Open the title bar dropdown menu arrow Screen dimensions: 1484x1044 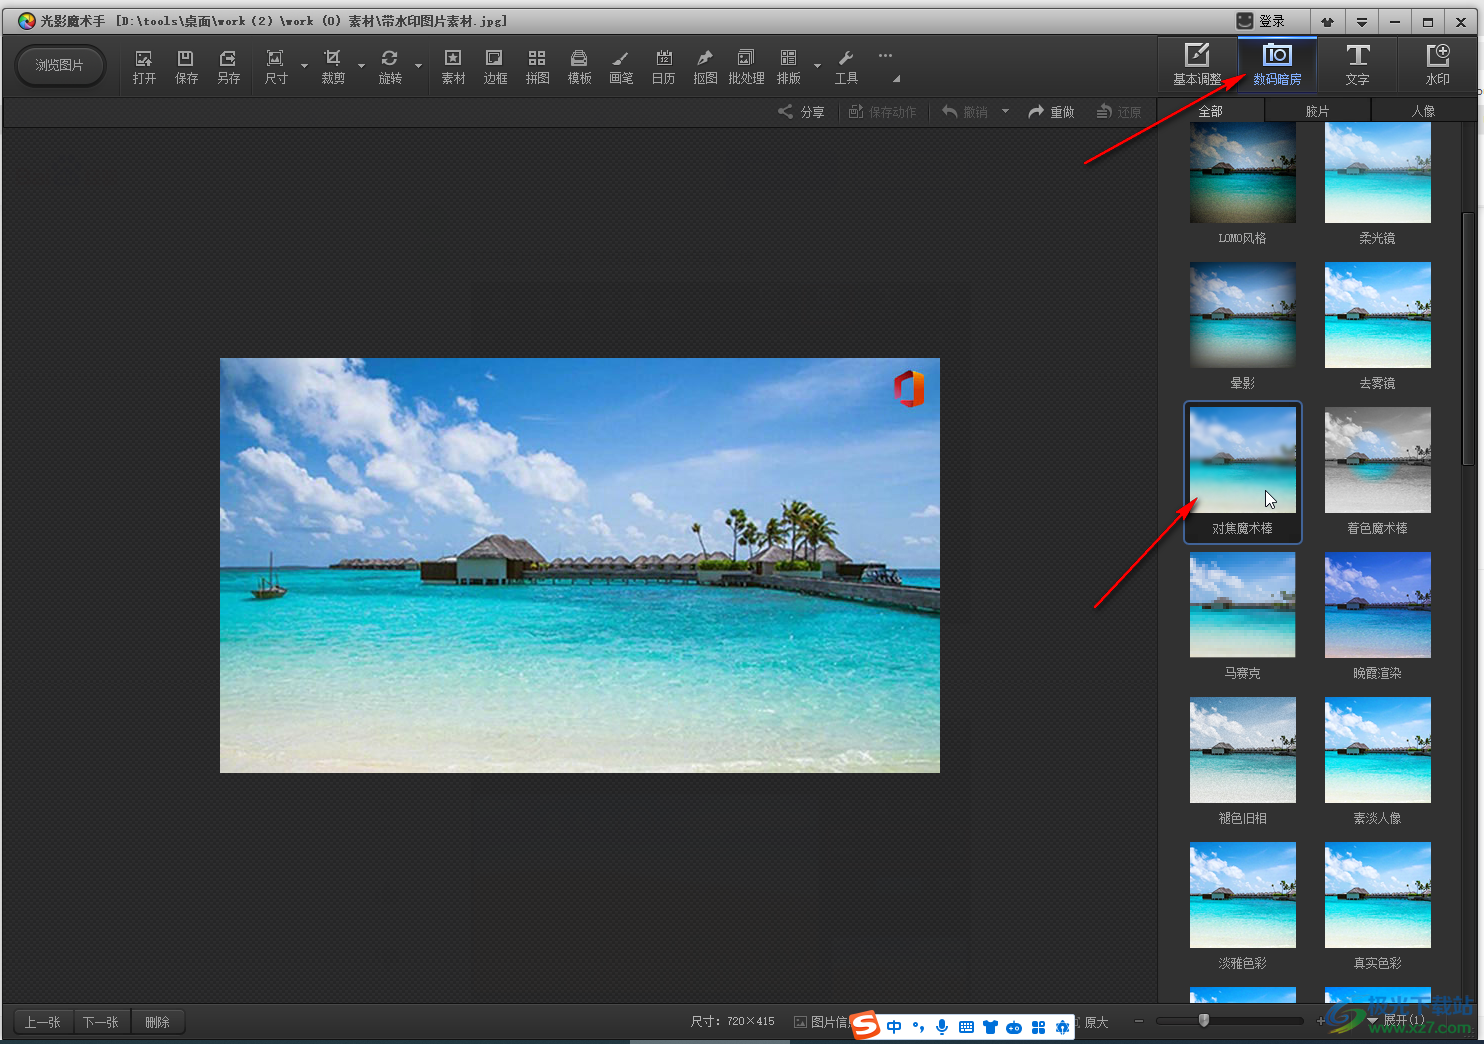coord(1361,21)
